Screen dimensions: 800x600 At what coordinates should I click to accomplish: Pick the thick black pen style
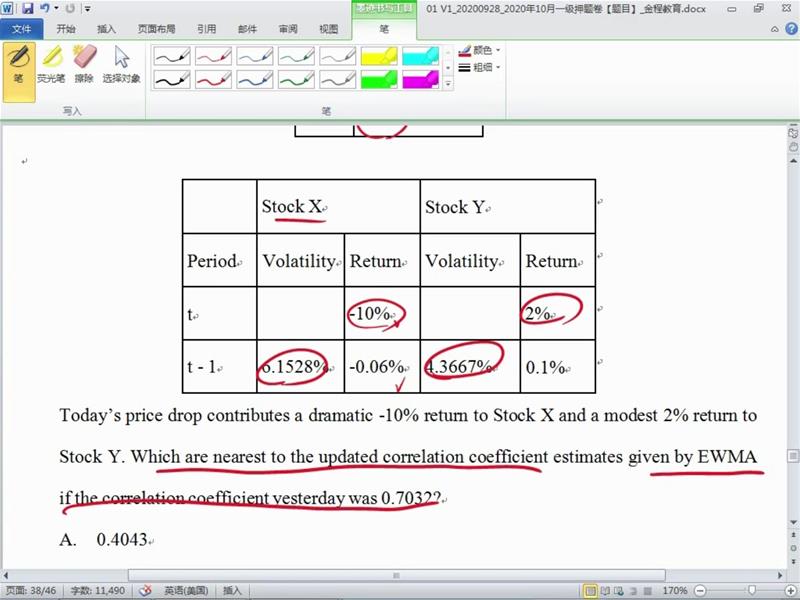click(172, 79)
